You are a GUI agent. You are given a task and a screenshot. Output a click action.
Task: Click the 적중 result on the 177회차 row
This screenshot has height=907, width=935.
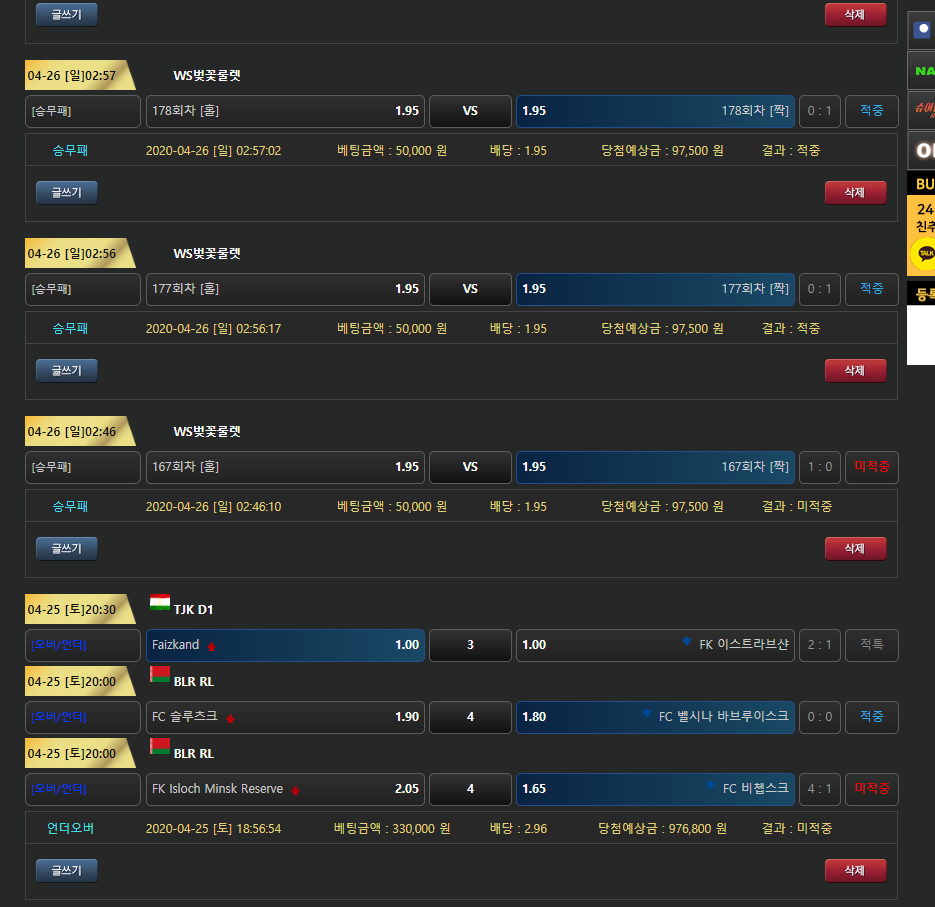[x=871, y=289]
